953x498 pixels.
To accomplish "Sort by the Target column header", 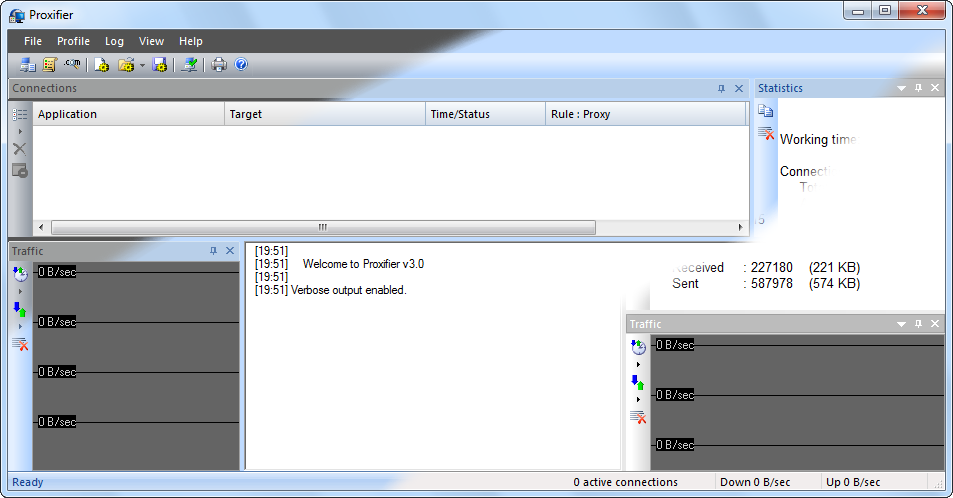I will (x=325, y=114).
